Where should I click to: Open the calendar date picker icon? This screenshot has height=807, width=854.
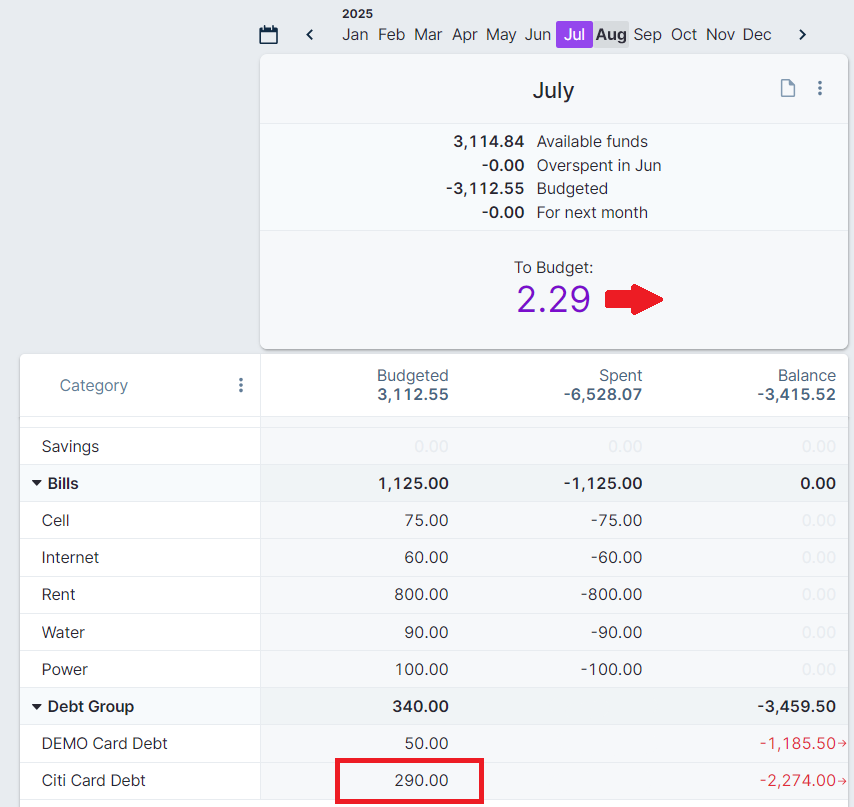[x=268, y=35]
